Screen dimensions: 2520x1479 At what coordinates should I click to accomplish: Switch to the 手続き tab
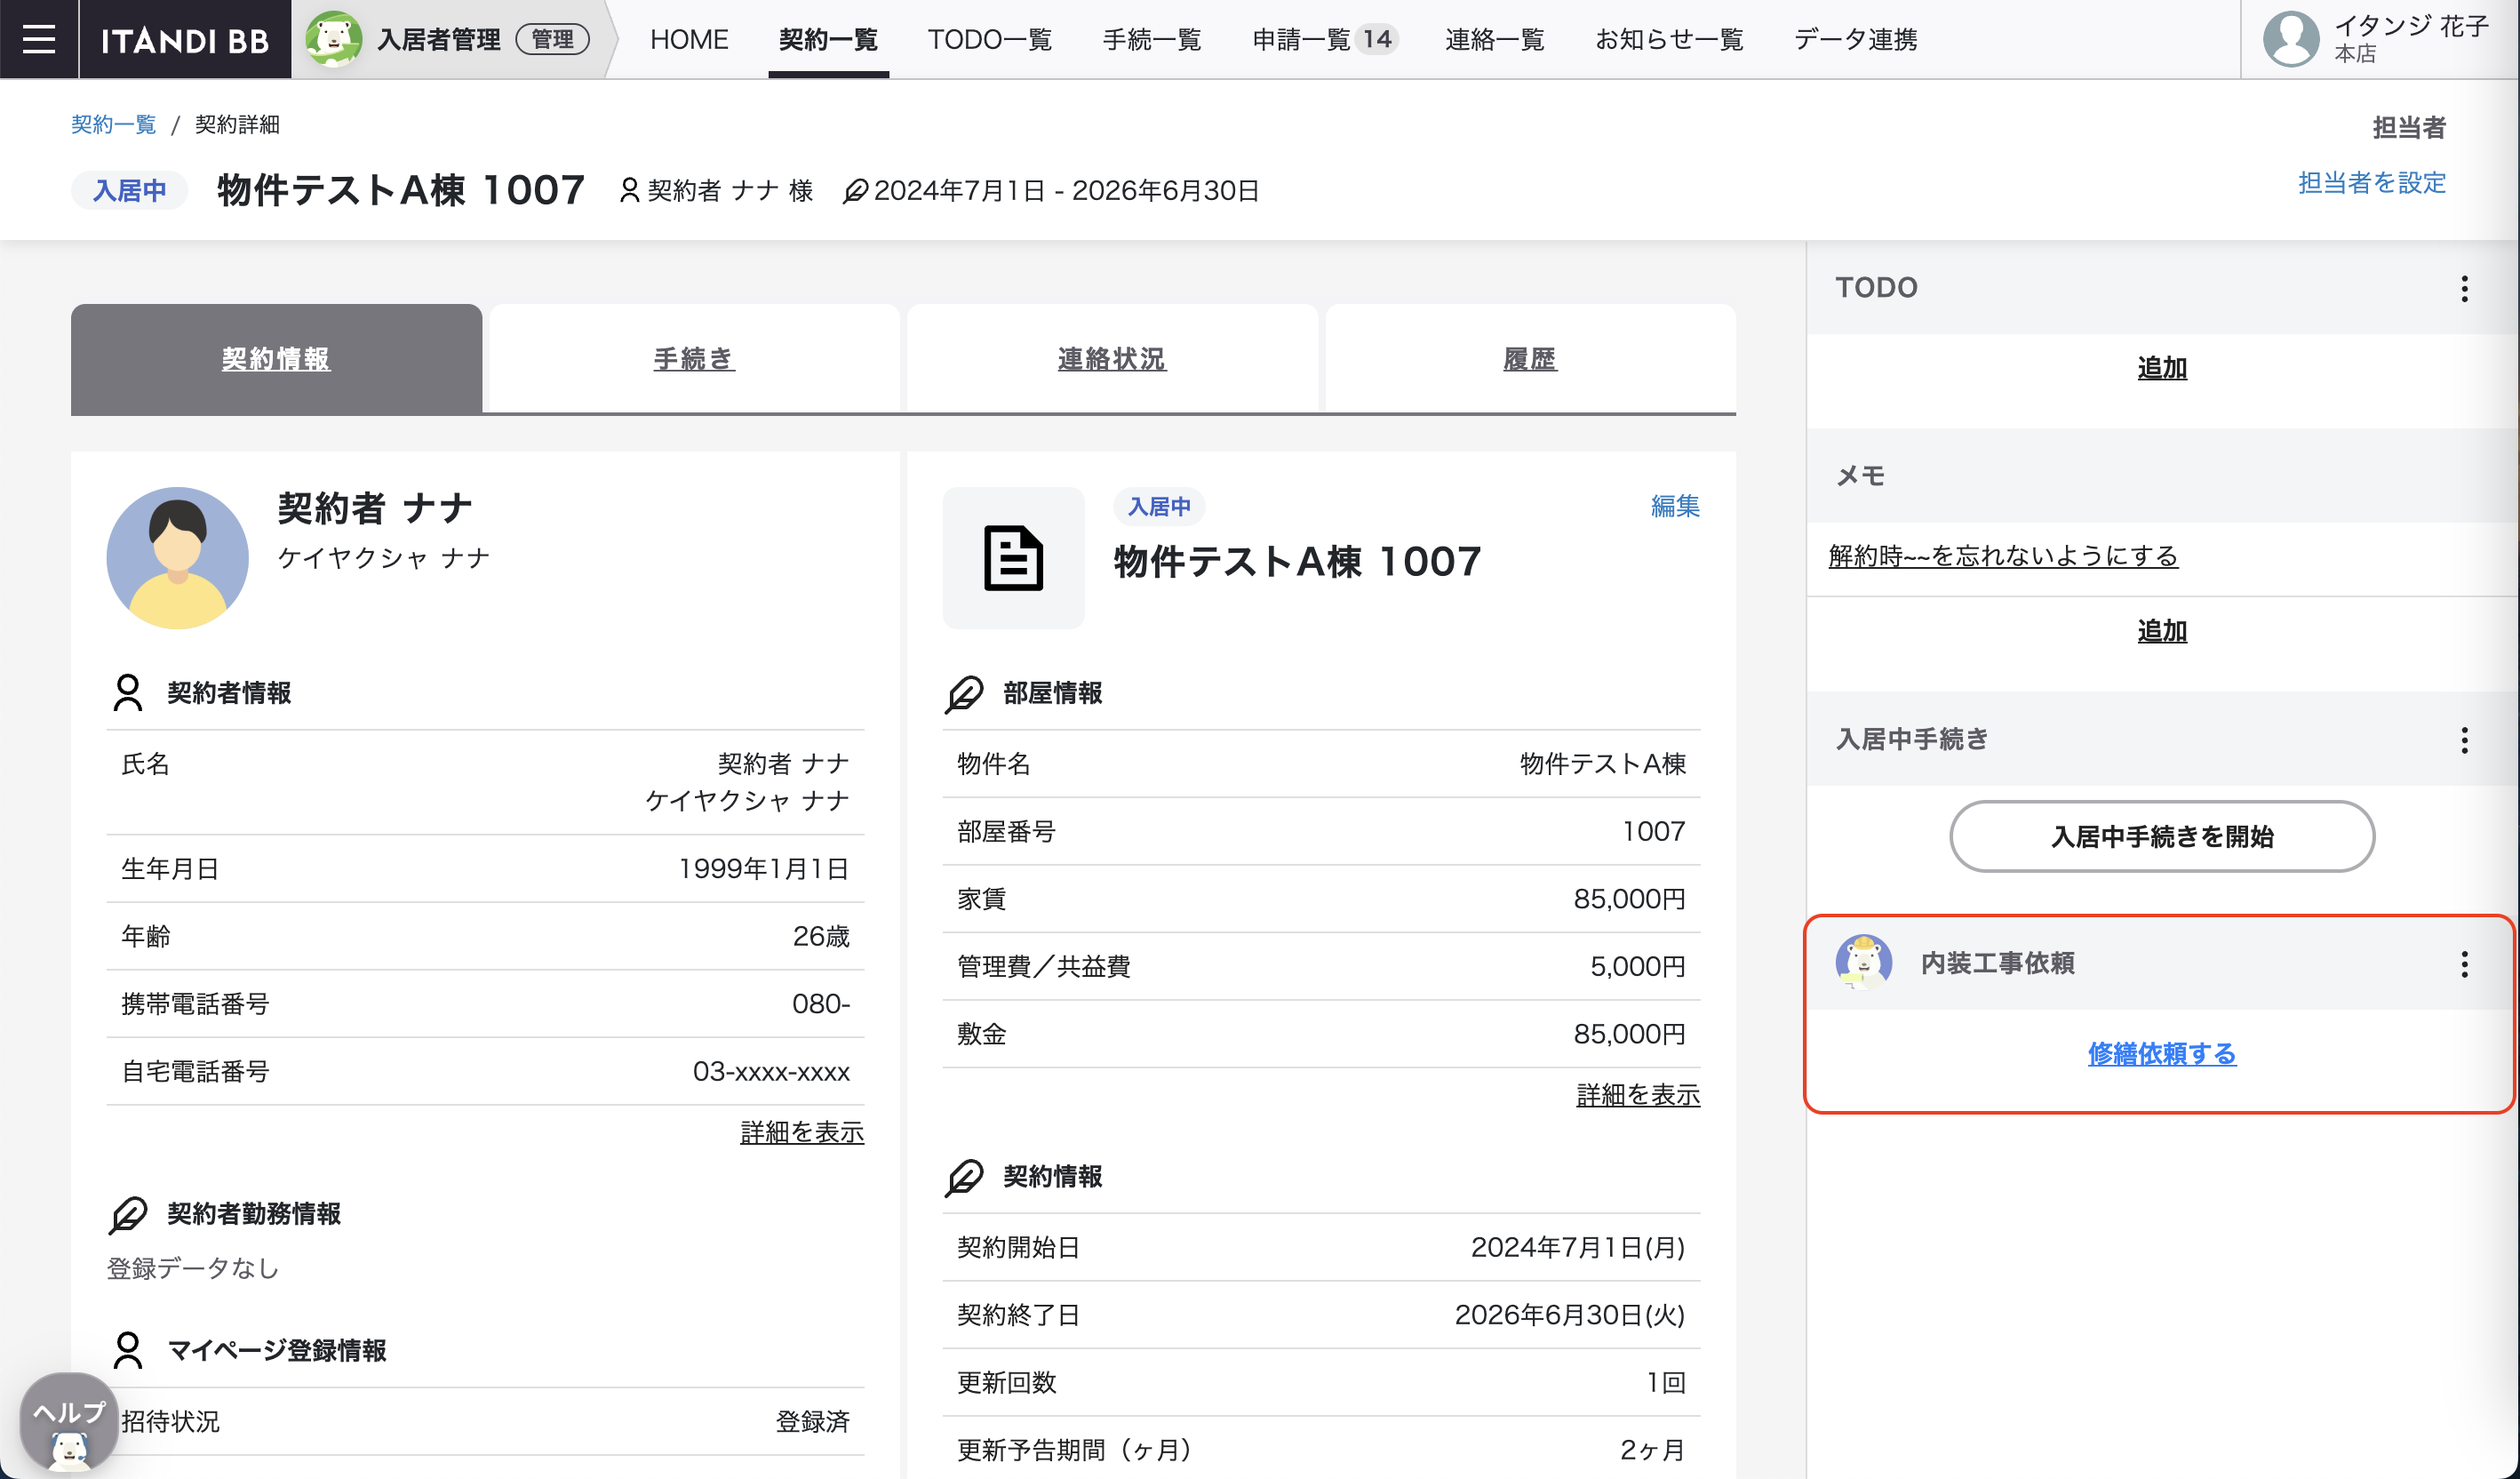click(x=694, y=358)
